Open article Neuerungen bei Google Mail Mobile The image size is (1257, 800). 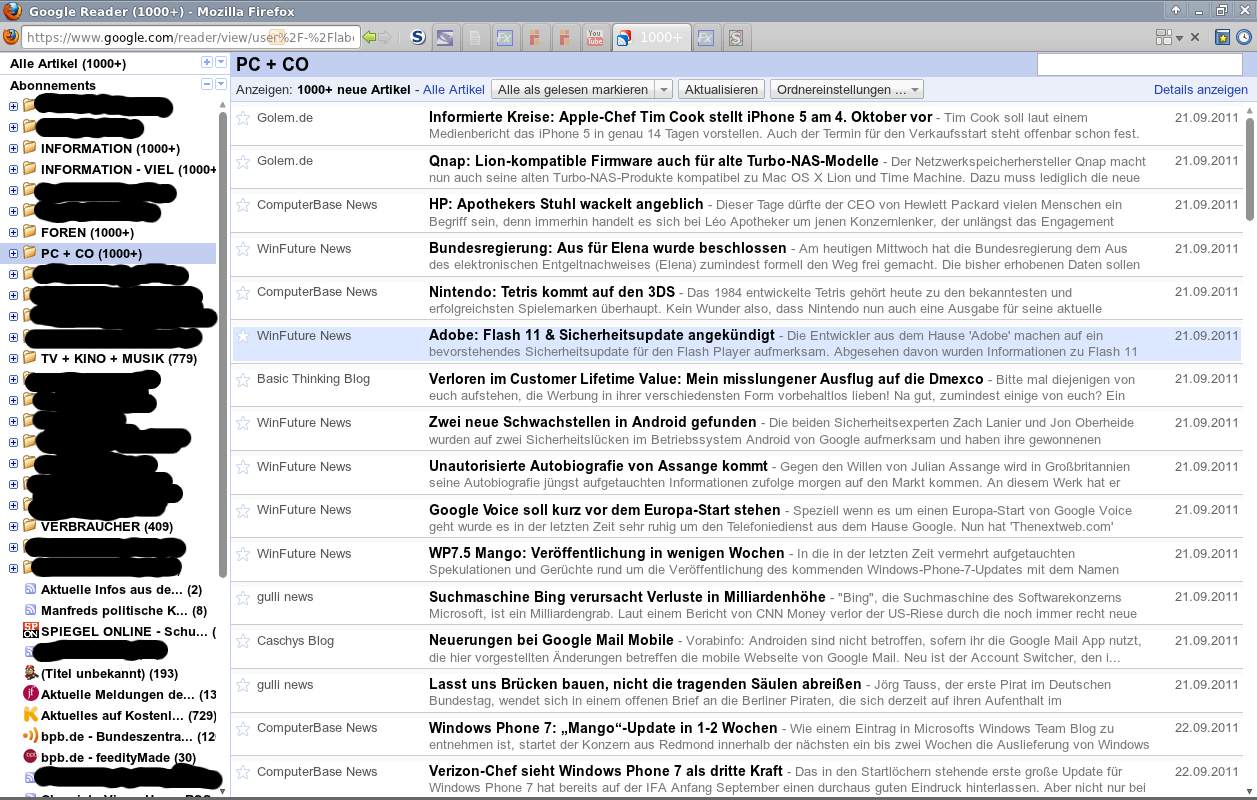(x=551, y=640)
